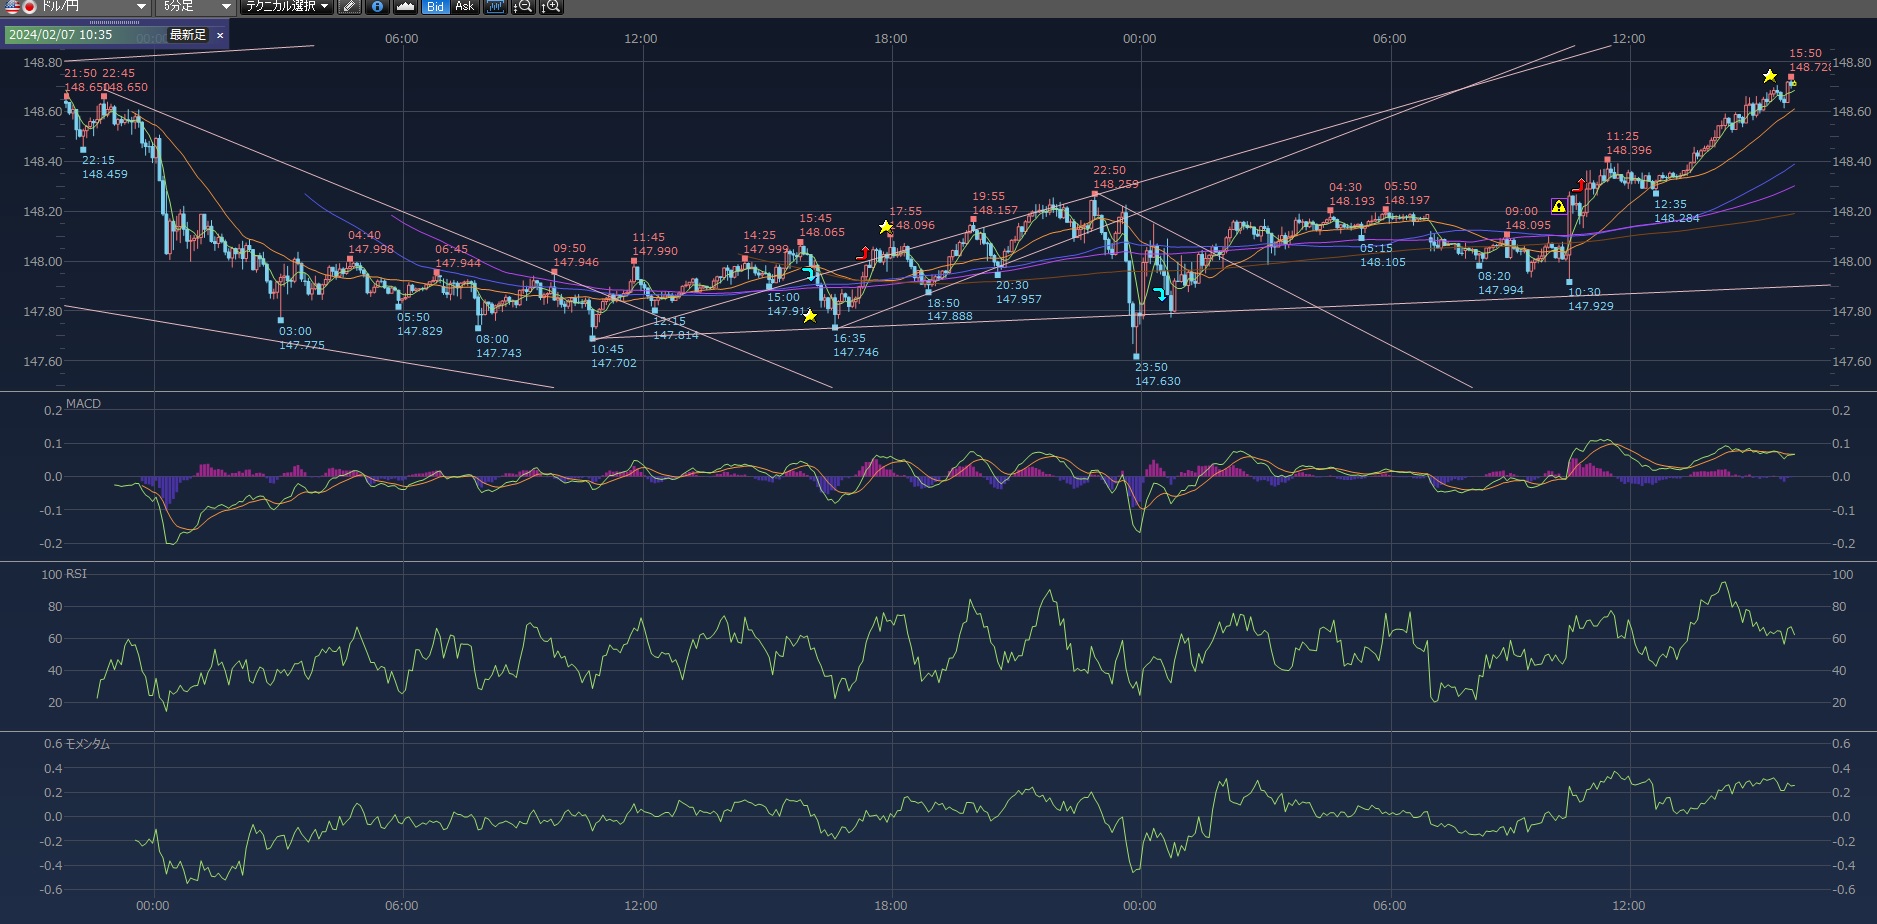1877x924 pixels.
Task: Click the 23:50 low marker at 147.630
Action: click(1137, 356)
